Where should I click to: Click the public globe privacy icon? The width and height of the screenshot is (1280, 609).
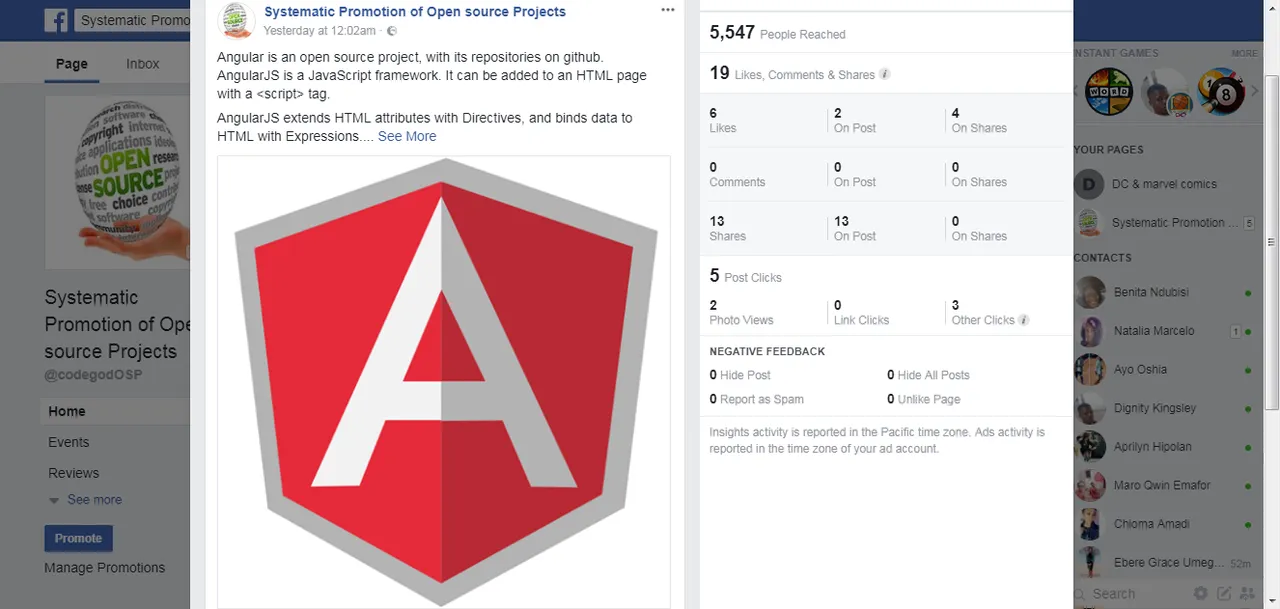[x=392, y=31]
